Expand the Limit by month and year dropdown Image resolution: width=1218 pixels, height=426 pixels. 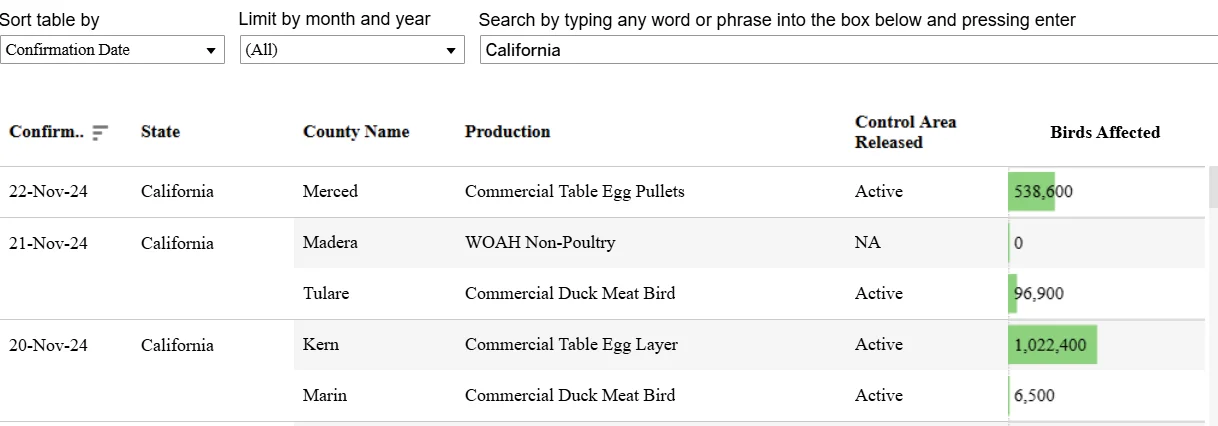[352, 50]
